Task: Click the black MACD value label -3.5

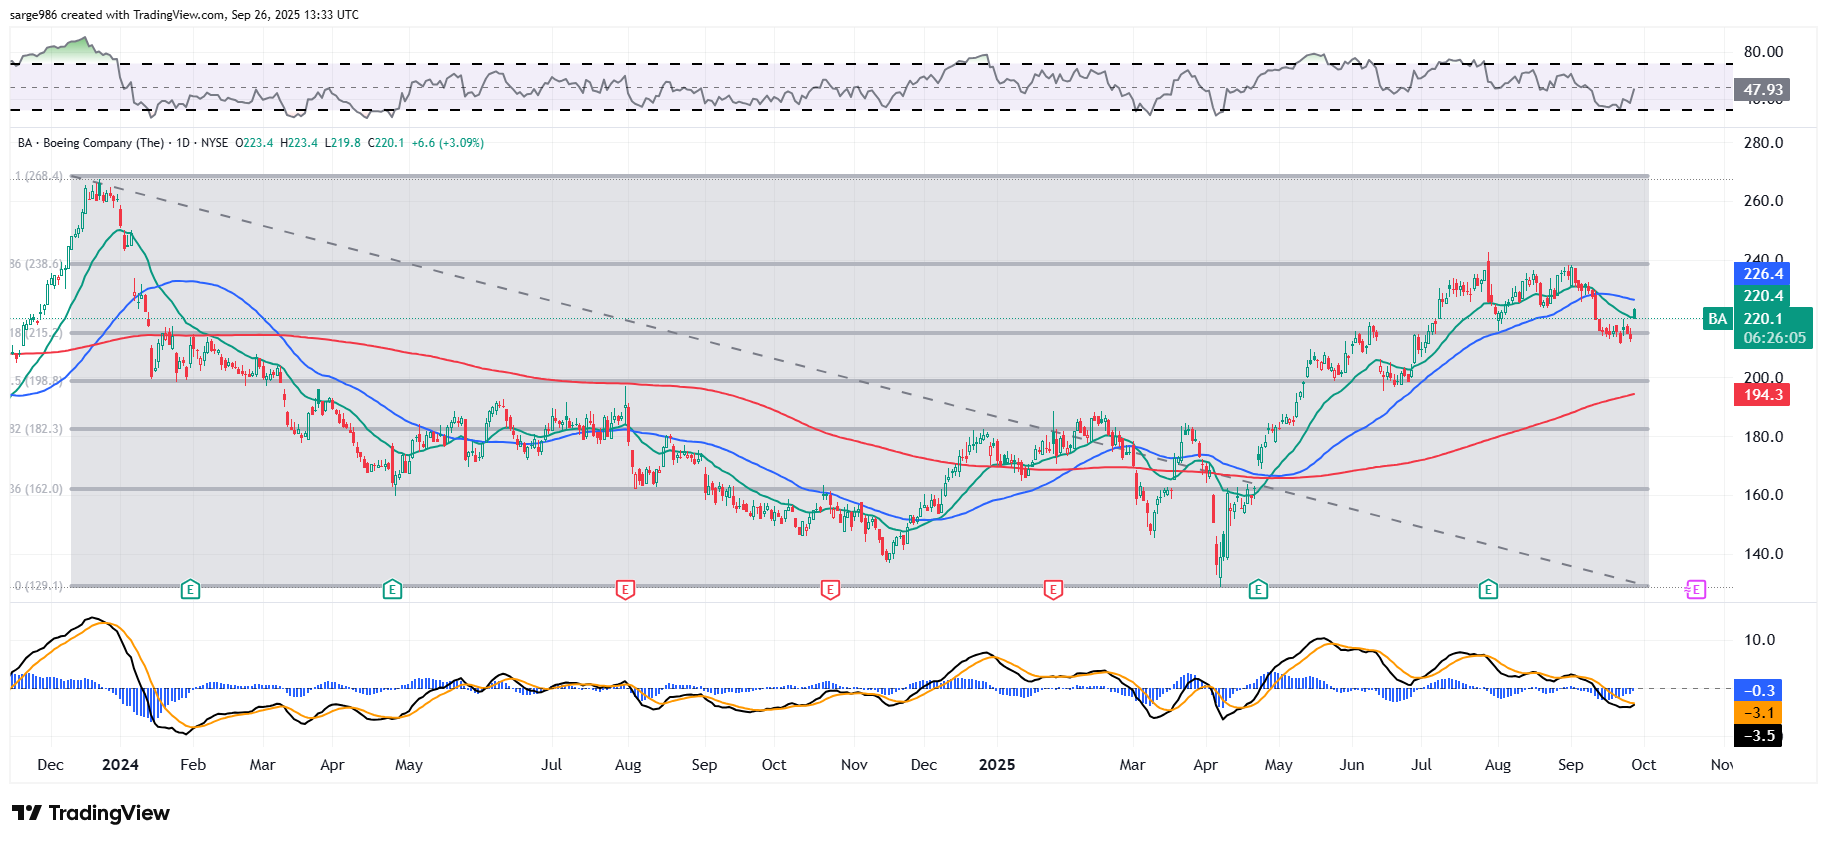Action: coord(1759,736)
